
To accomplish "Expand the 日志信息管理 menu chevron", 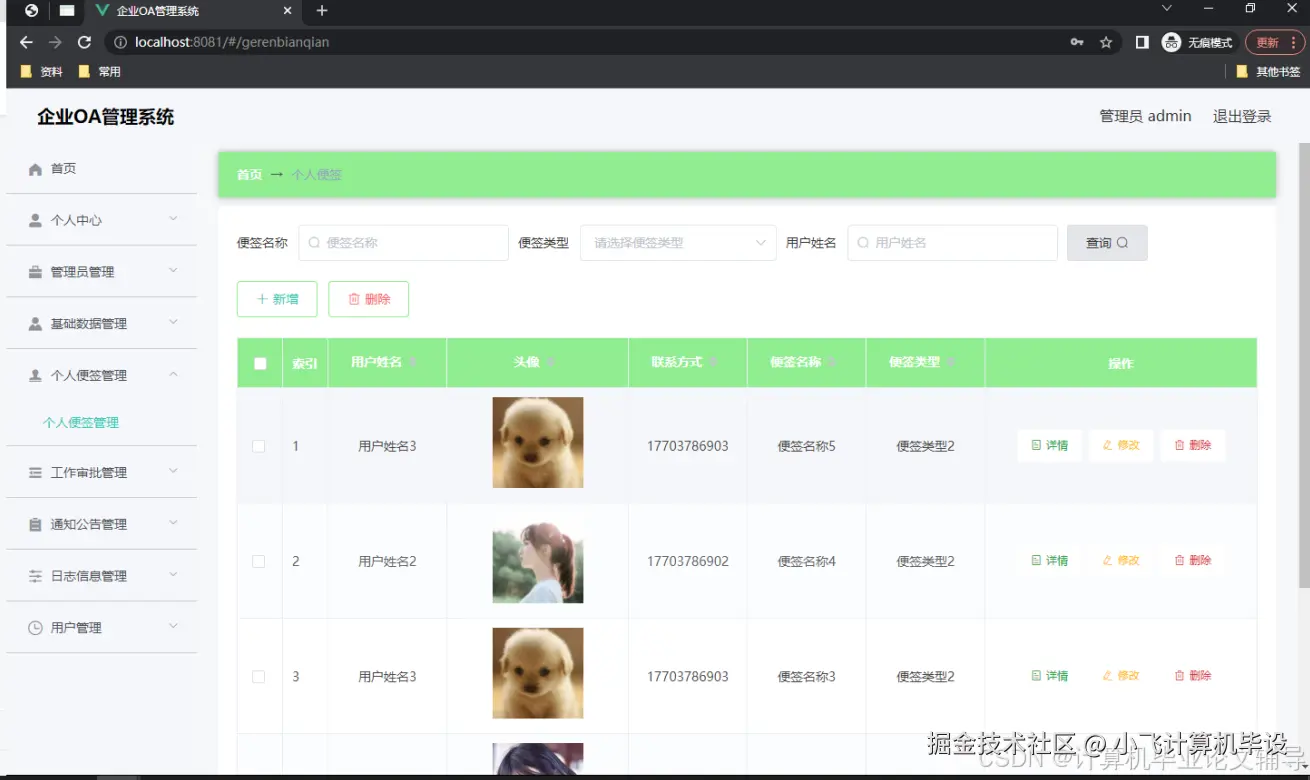I will tap(173, 575).
